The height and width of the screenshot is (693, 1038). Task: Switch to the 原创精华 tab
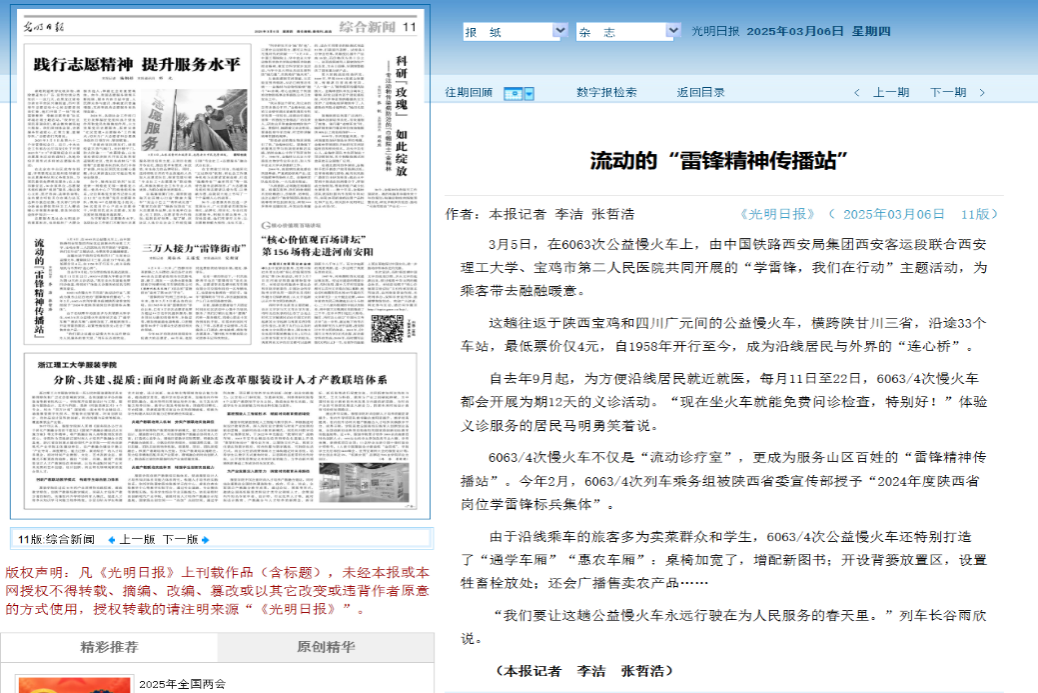[325, 647]
